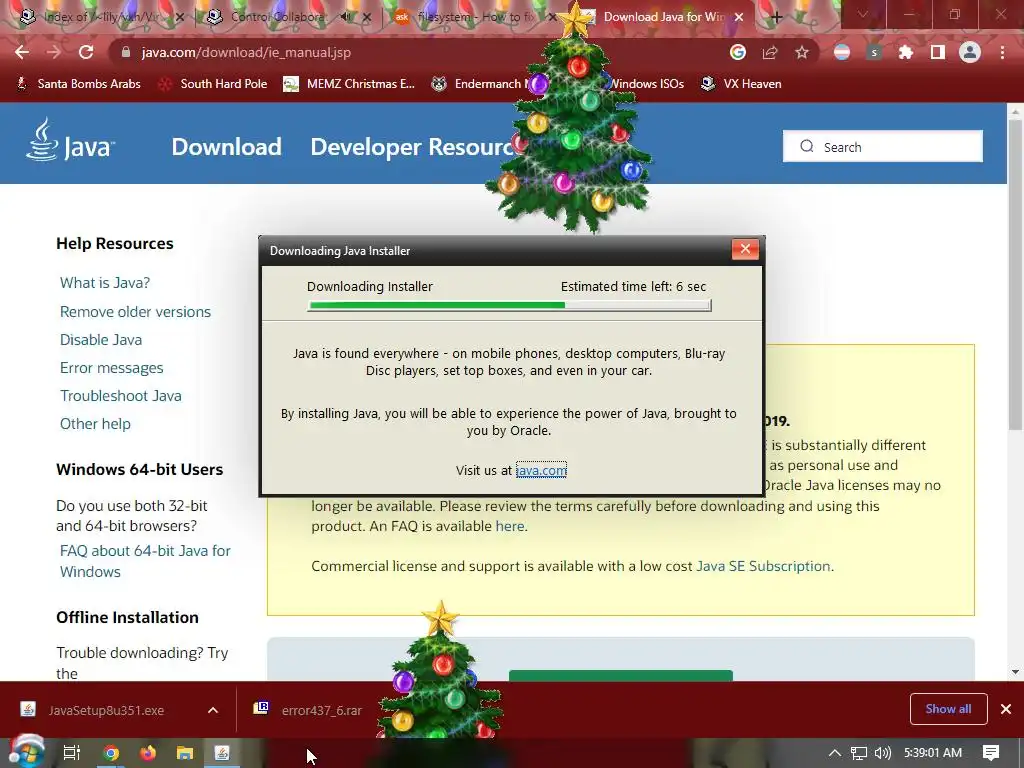Click Show all downloads button
The height and width of the screenshot is (768, 1024).
(x=948, y=709)
